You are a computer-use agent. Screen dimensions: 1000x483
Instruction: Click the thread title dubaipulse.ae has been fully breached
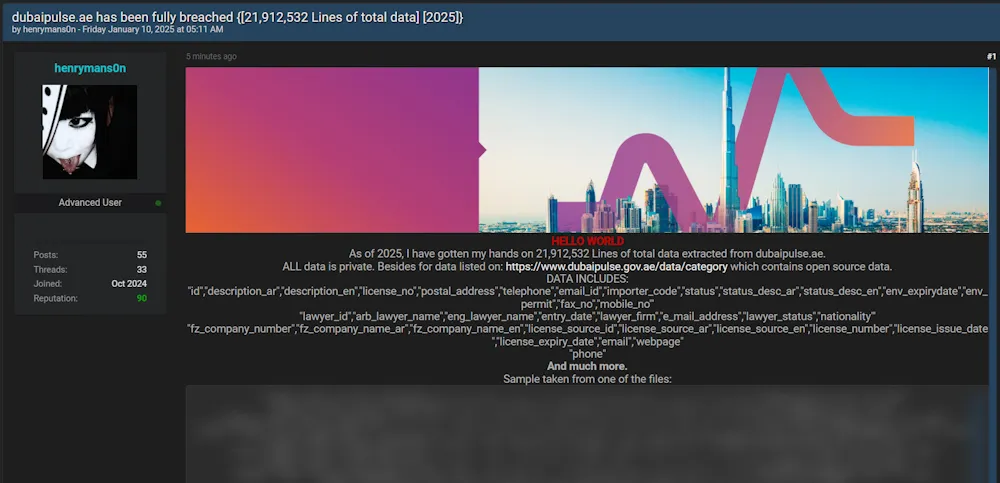tap(237, 17)
